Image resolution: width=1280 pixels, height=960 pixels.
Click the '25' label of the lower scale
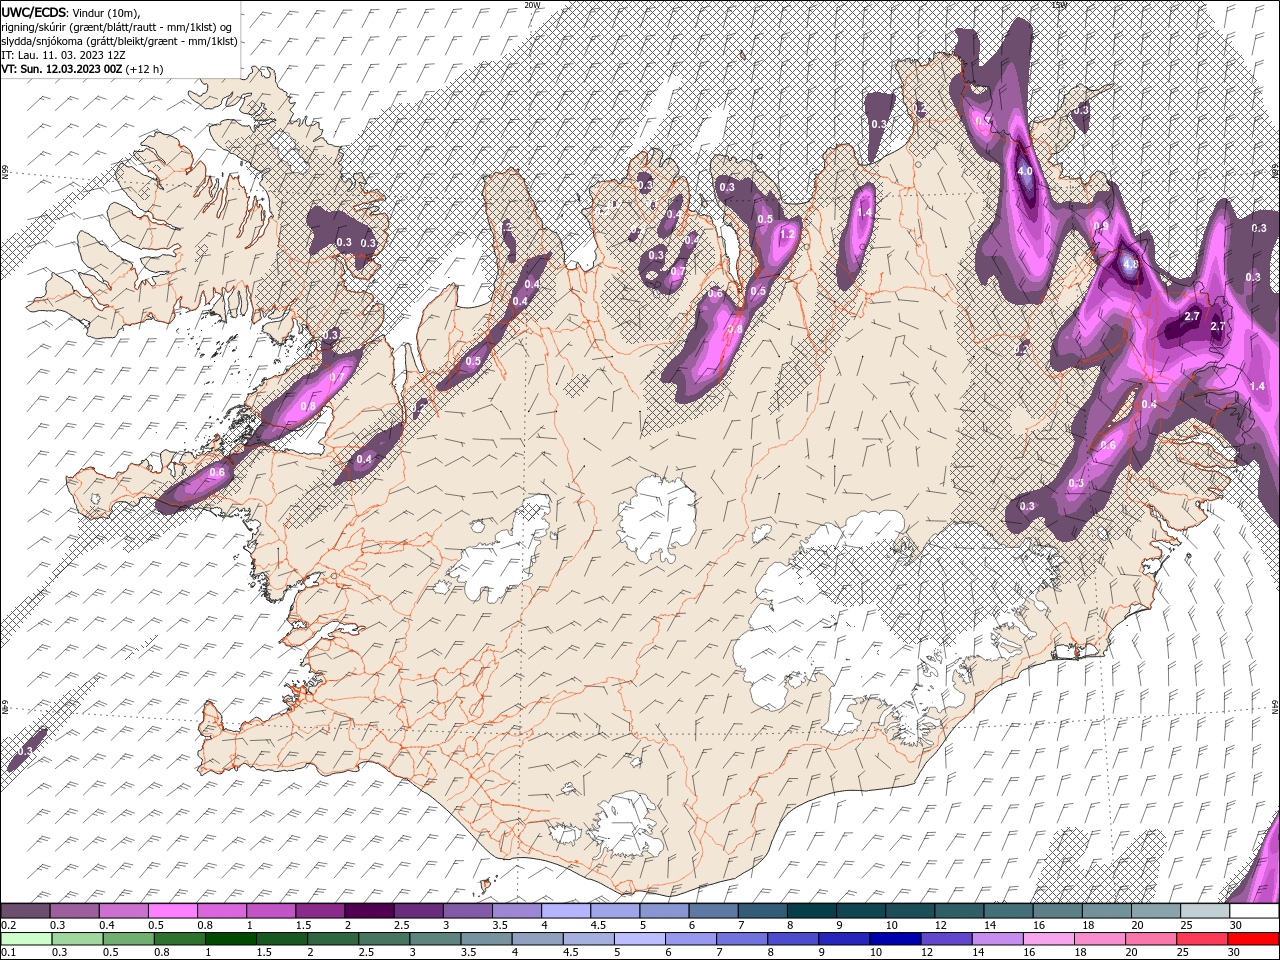coord(1183,953)
